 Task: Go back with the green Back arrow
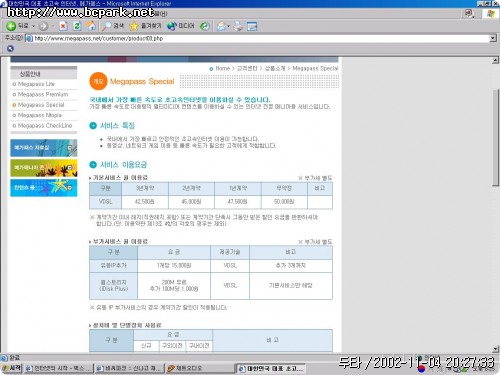11,26
